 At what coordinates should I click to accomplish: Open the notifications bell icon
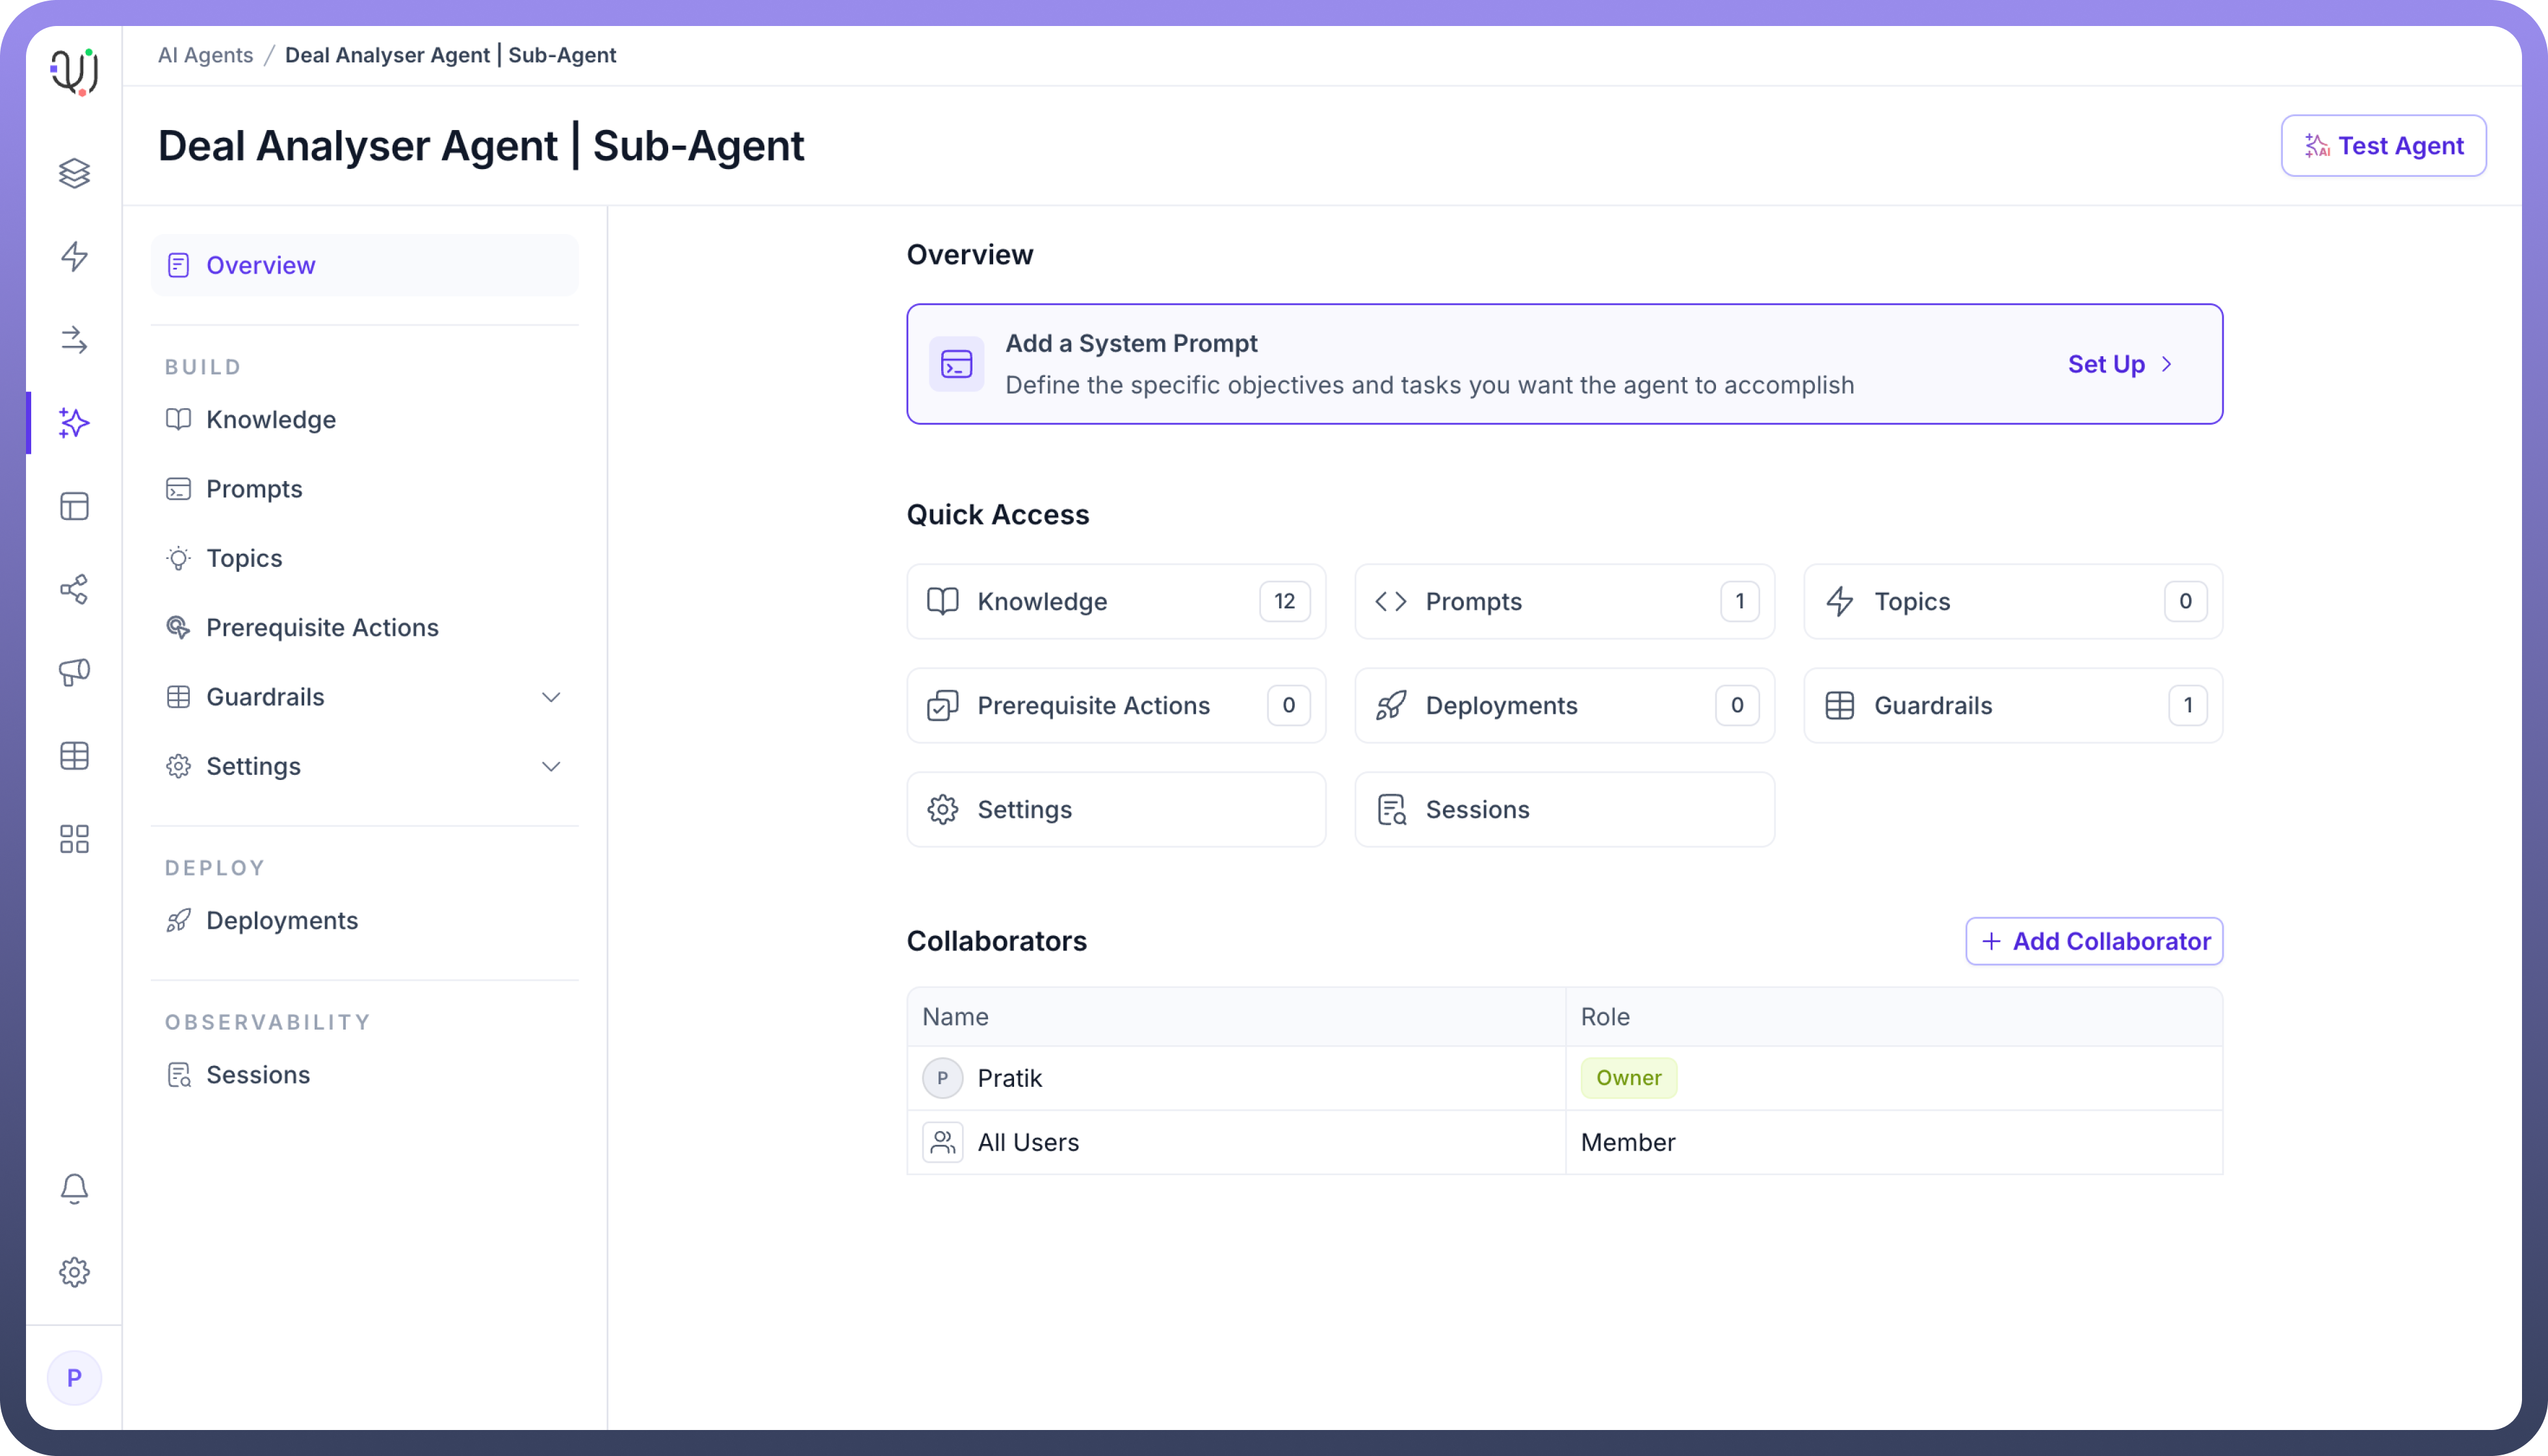(74, 1188)
